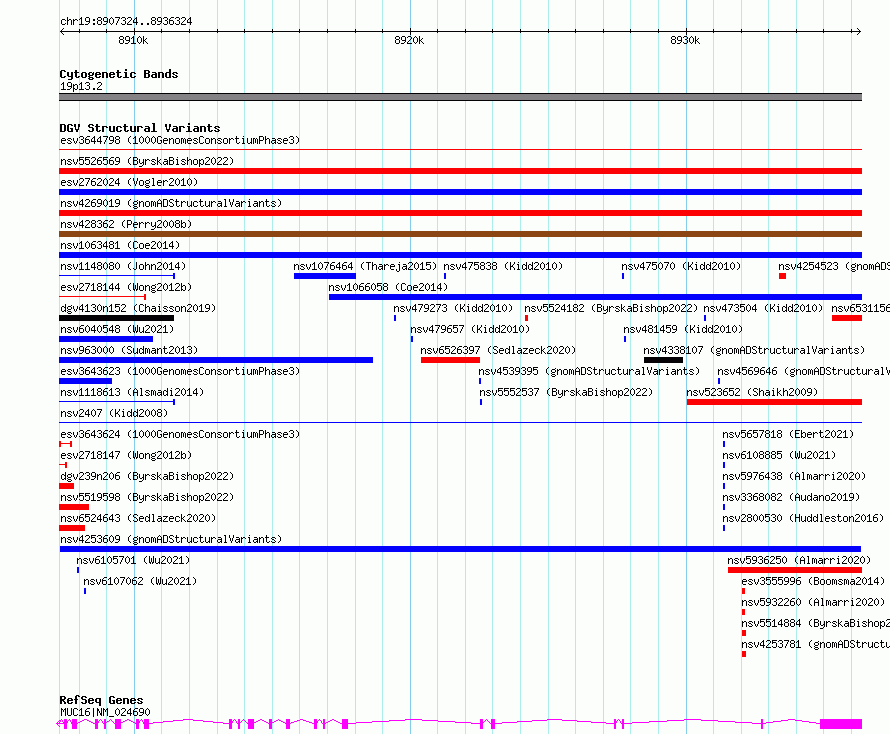The height and width of the screenshot is (734, 890).
Task: Select nsv2800530 (Huddleston2016) label
Action: [x=803, y=518]
